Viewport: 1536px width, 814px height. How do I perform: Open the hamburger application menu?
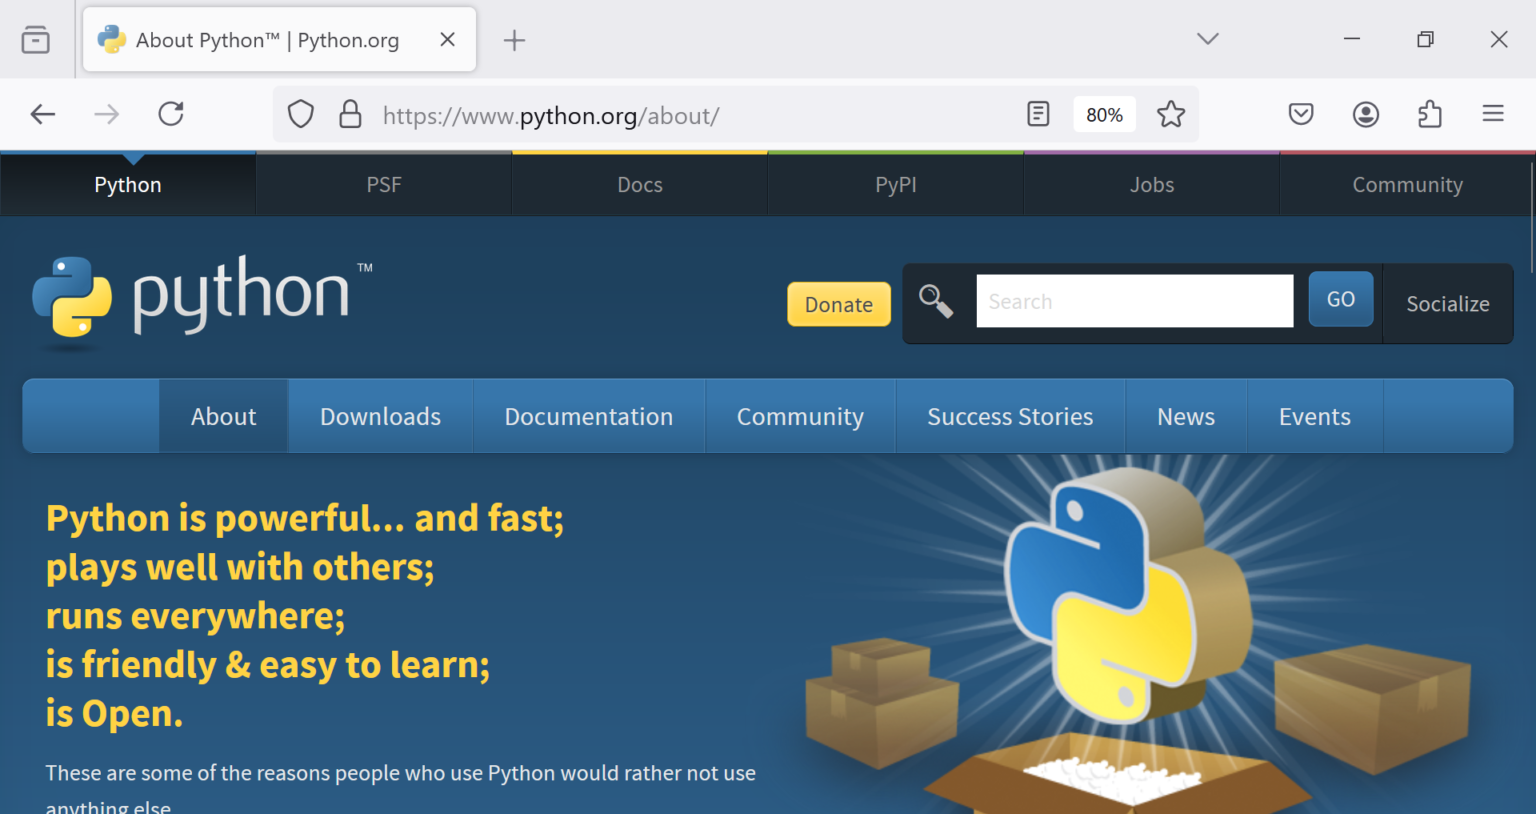pyautogui.click(x=1493, y=114)
